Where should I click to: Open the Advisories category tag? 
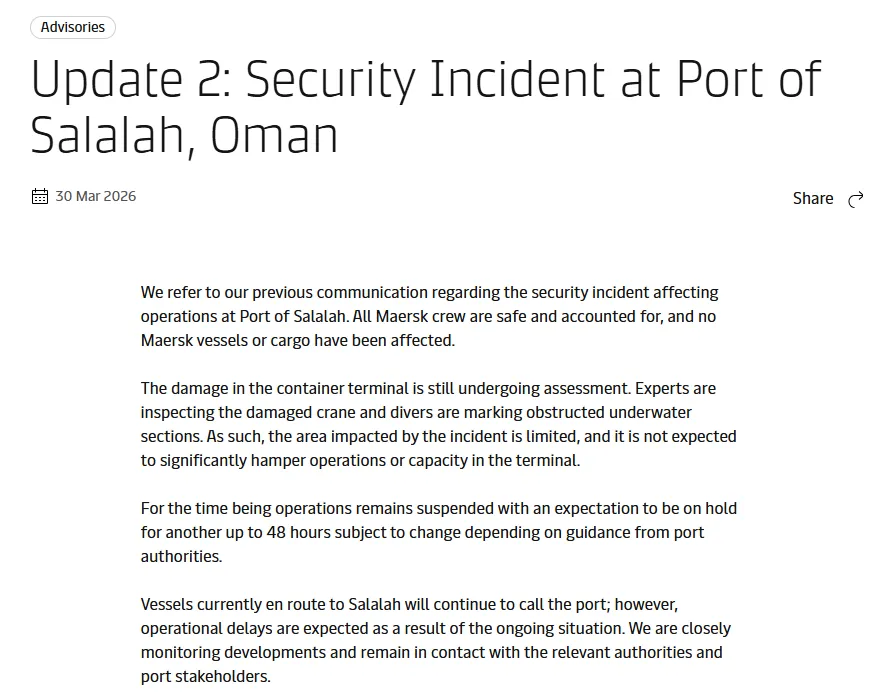pos(73,27)
